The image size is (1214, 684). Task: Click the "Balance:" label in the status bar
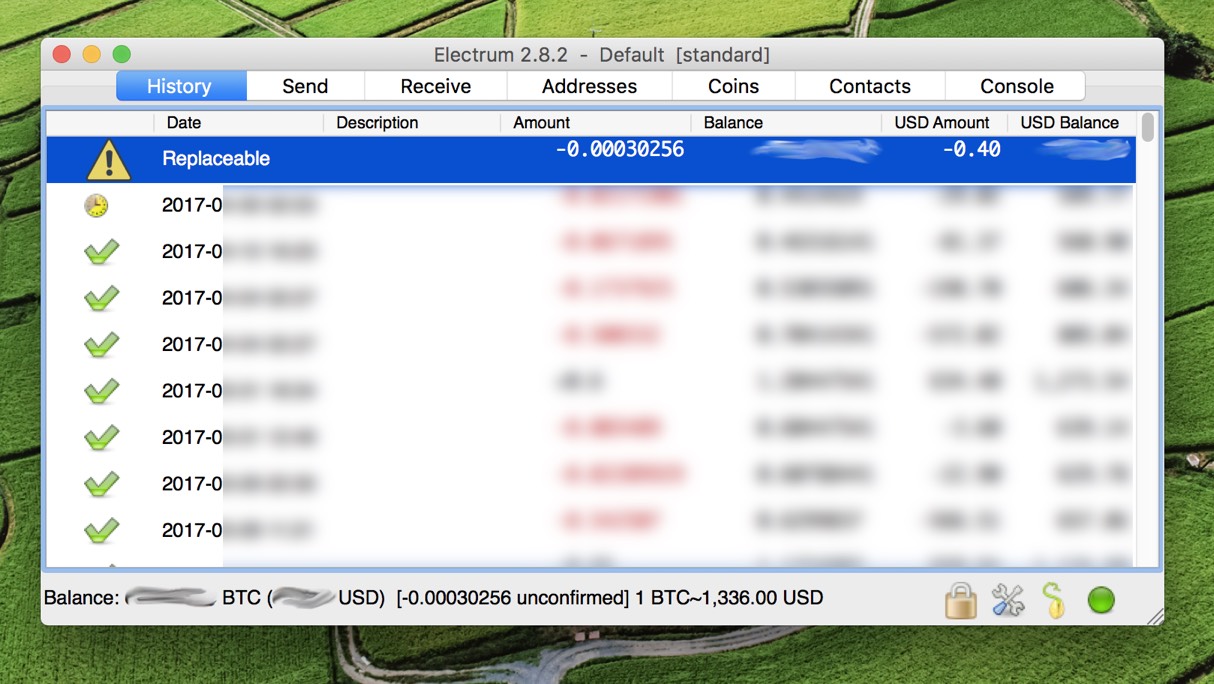click(82, 598)
